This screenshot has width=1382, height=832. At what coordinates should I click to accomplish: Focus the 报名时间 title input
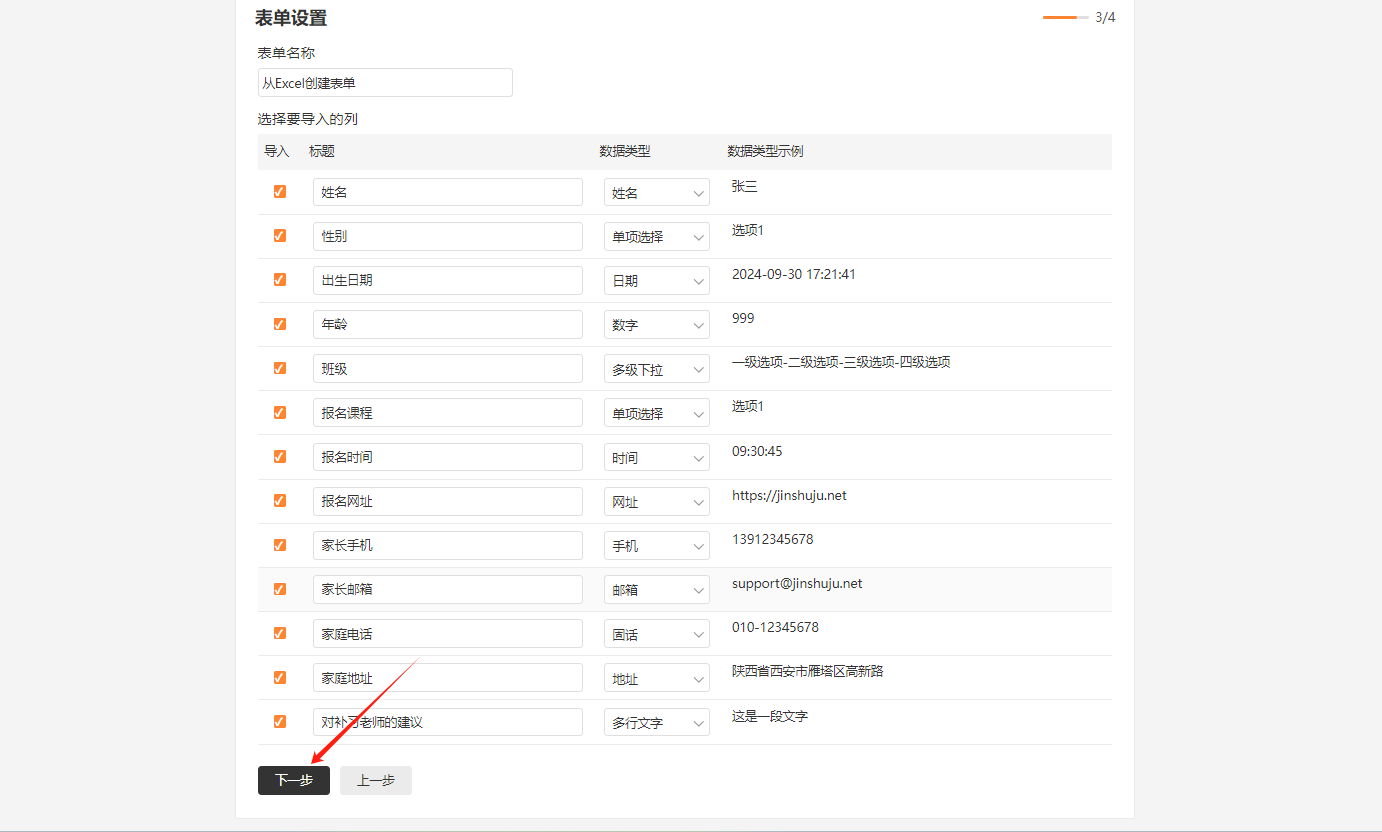click(448, 457)
